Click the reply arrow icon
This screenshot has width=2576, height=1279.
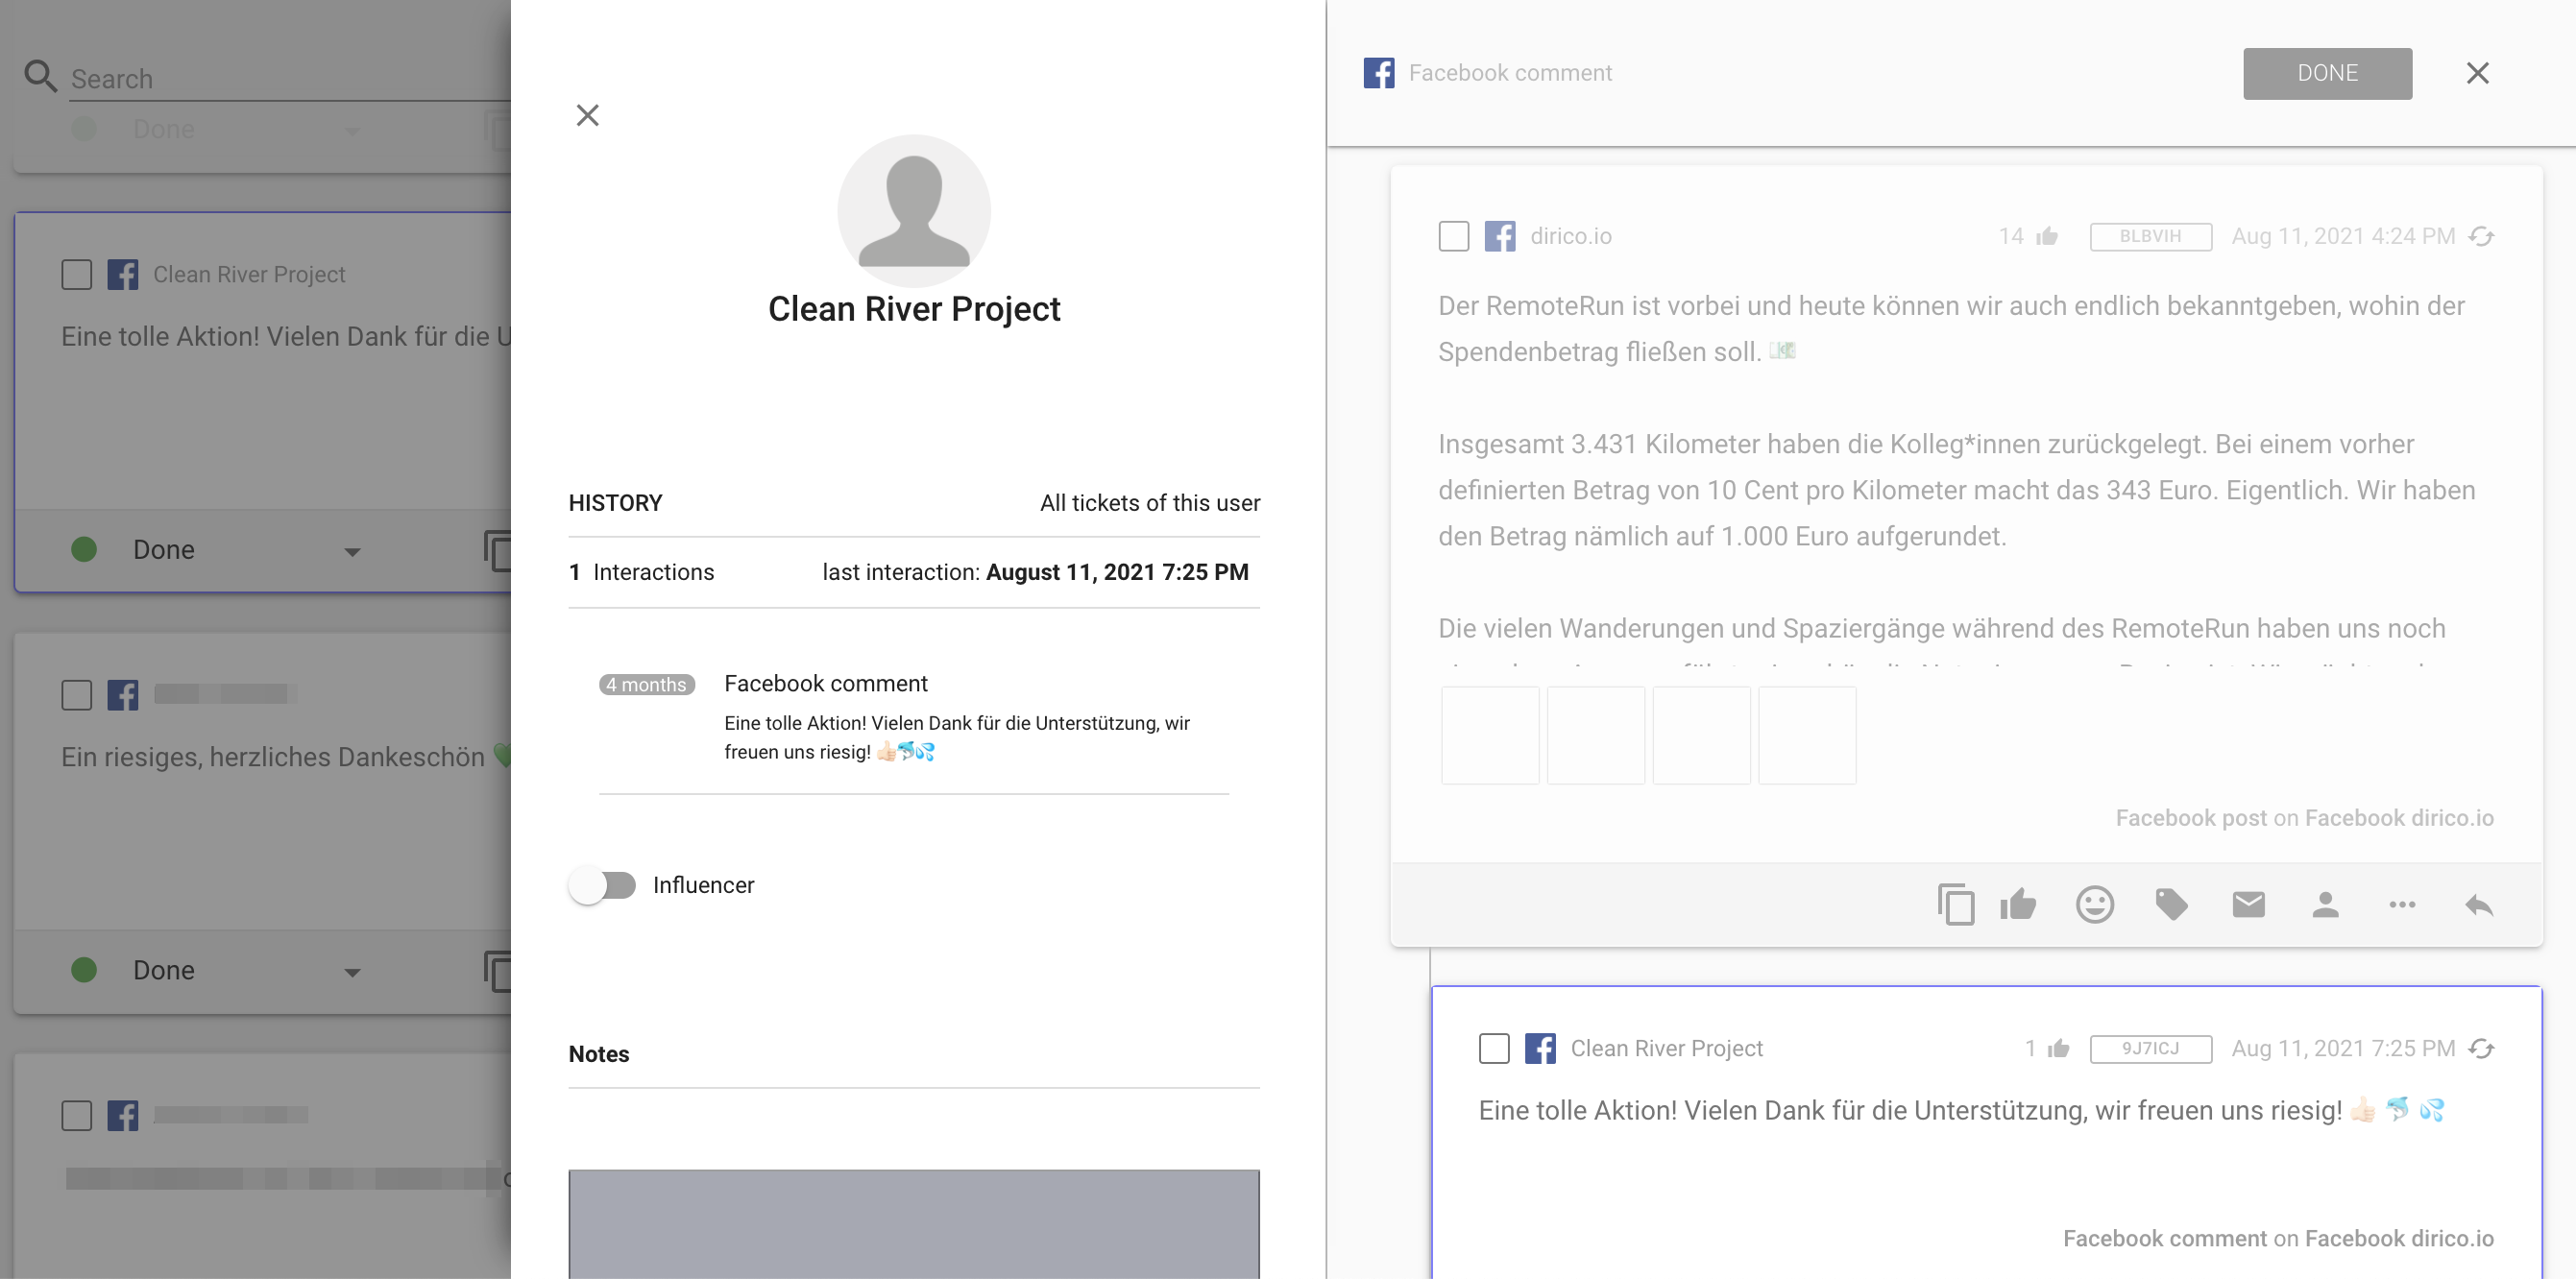tap(2478, 905)
